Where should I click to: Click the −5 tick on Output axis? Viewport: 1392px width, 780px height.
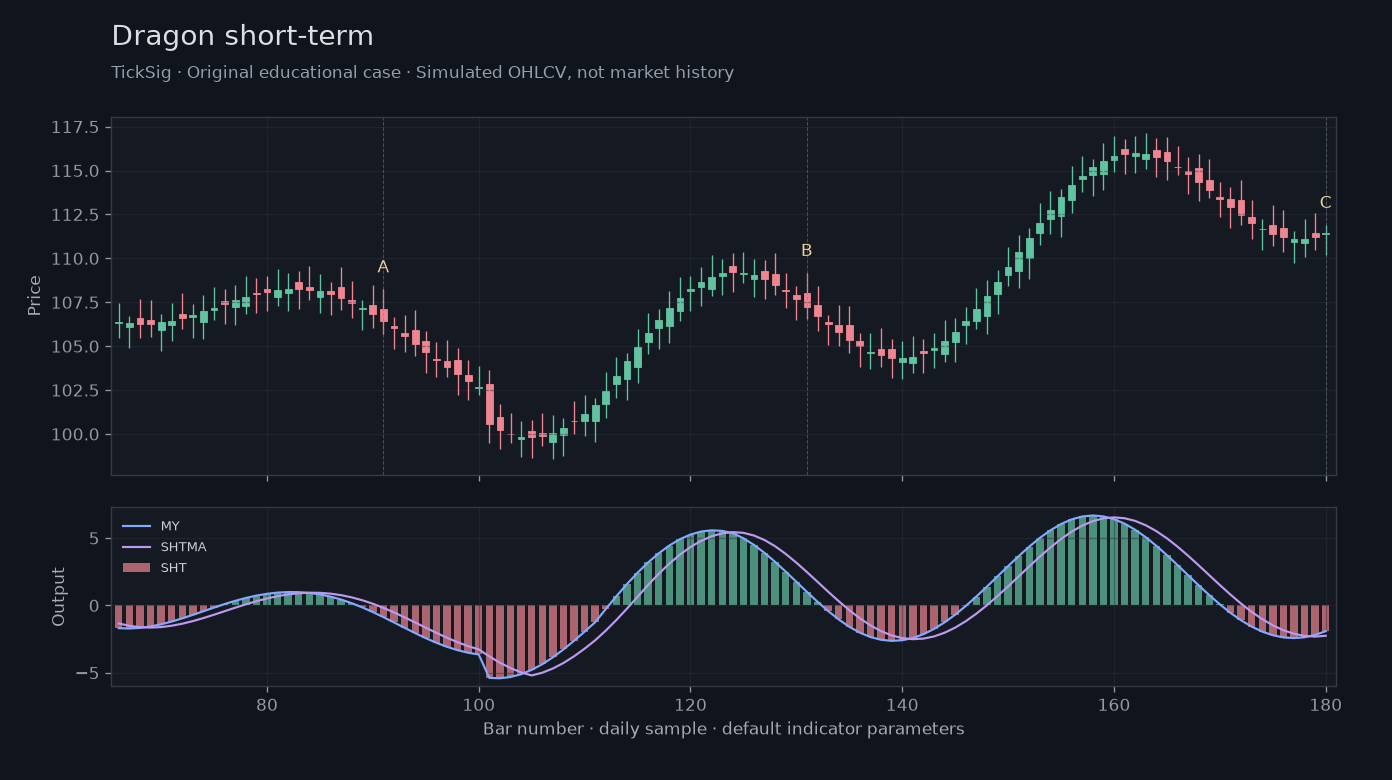coord(88,674)
